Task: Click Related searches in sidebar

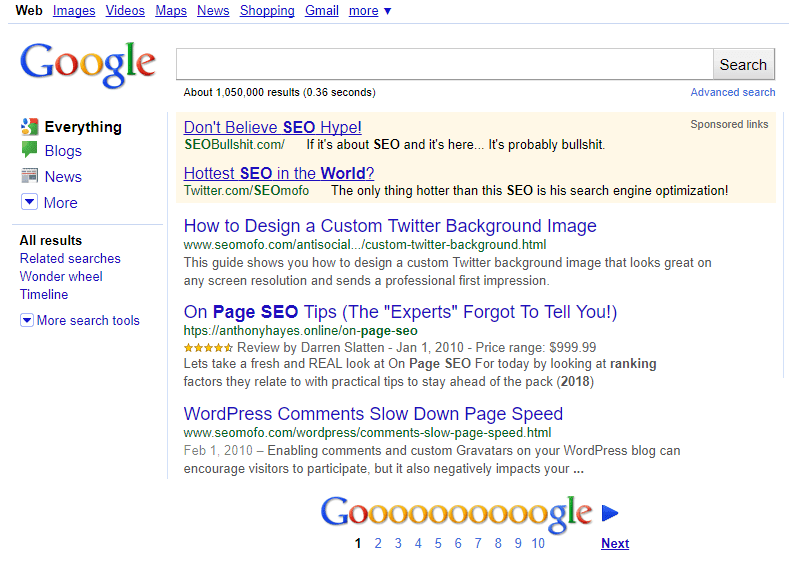Action: [x=70, y=258]
